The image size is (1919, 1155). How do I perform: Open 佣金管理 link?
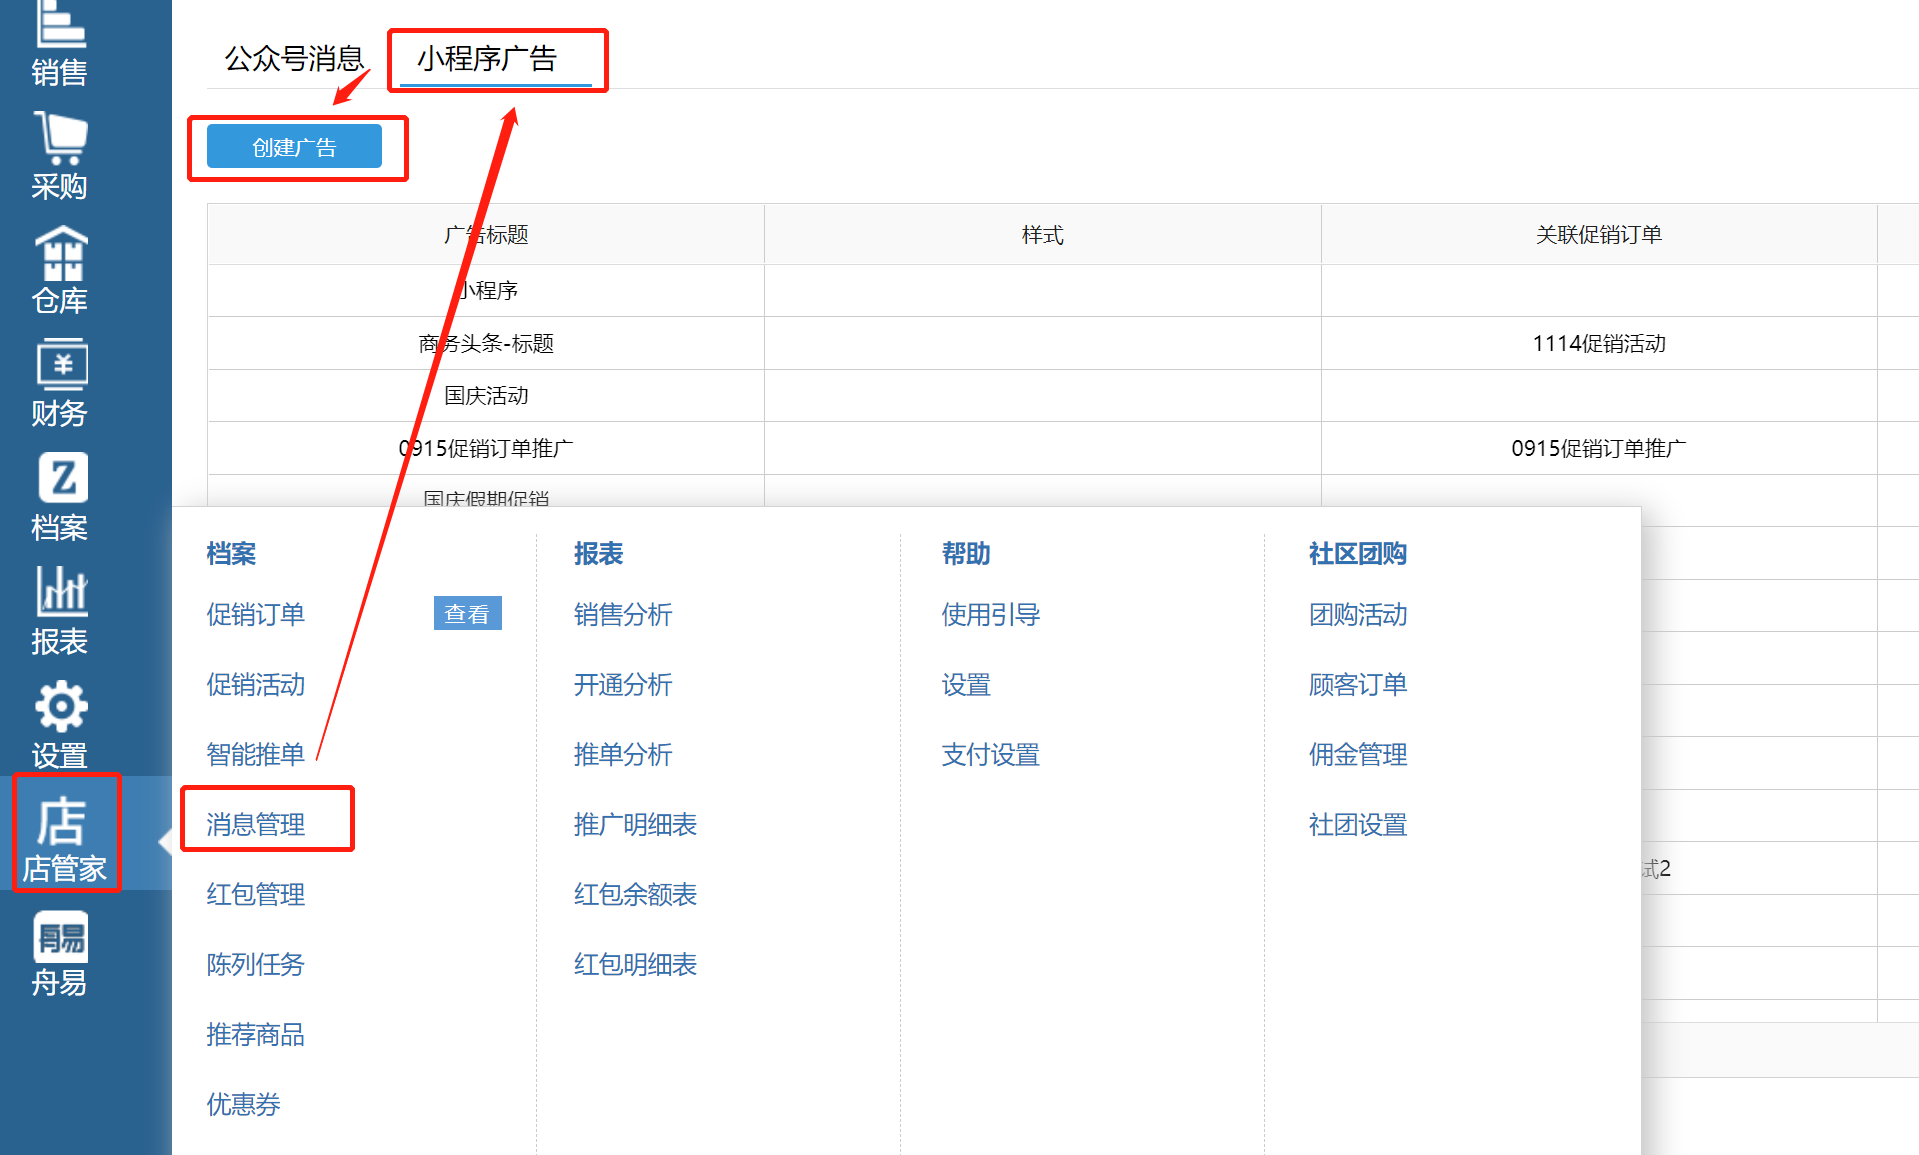pos(1358,754)
